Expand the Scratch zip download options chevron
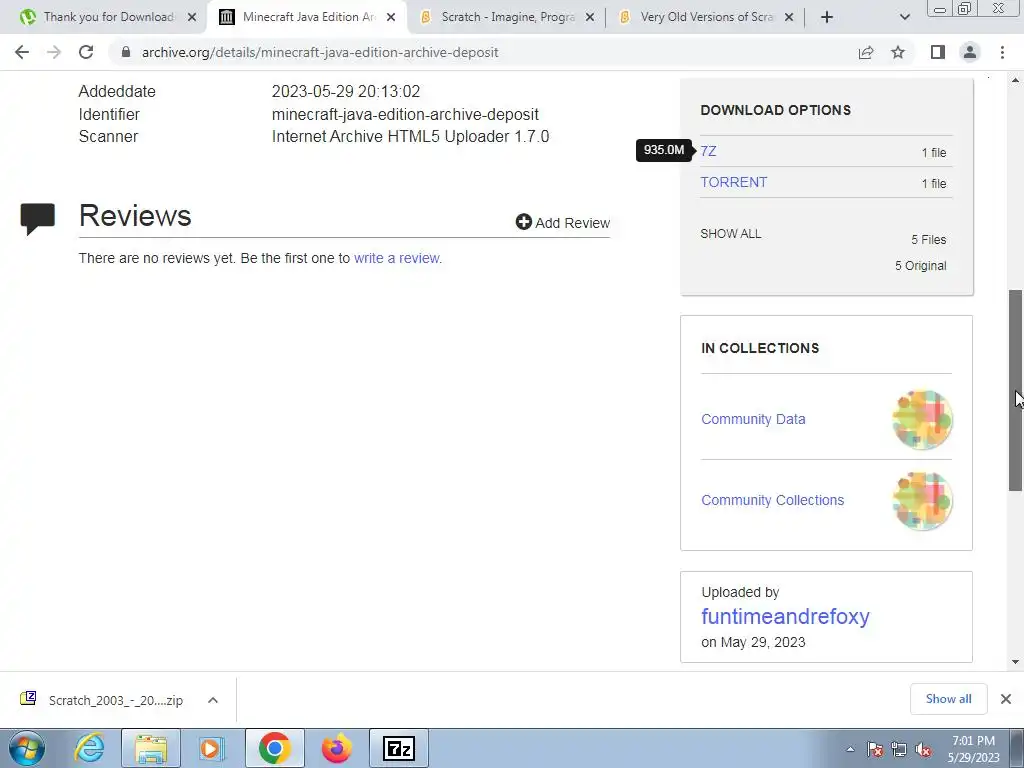The height and width of the screenshot is (768, 1024). (213, 700)
